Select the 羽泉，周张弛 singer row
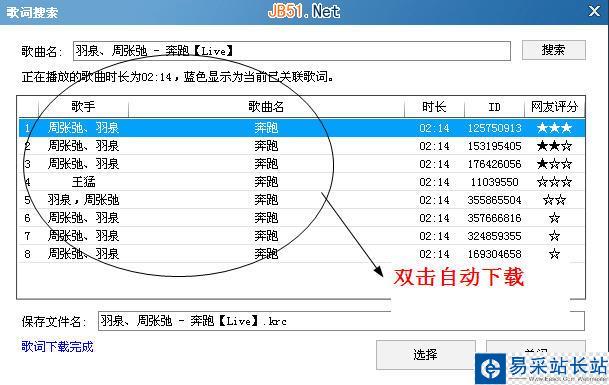Viewport: 609px width, 385px height. pos(302,200)
